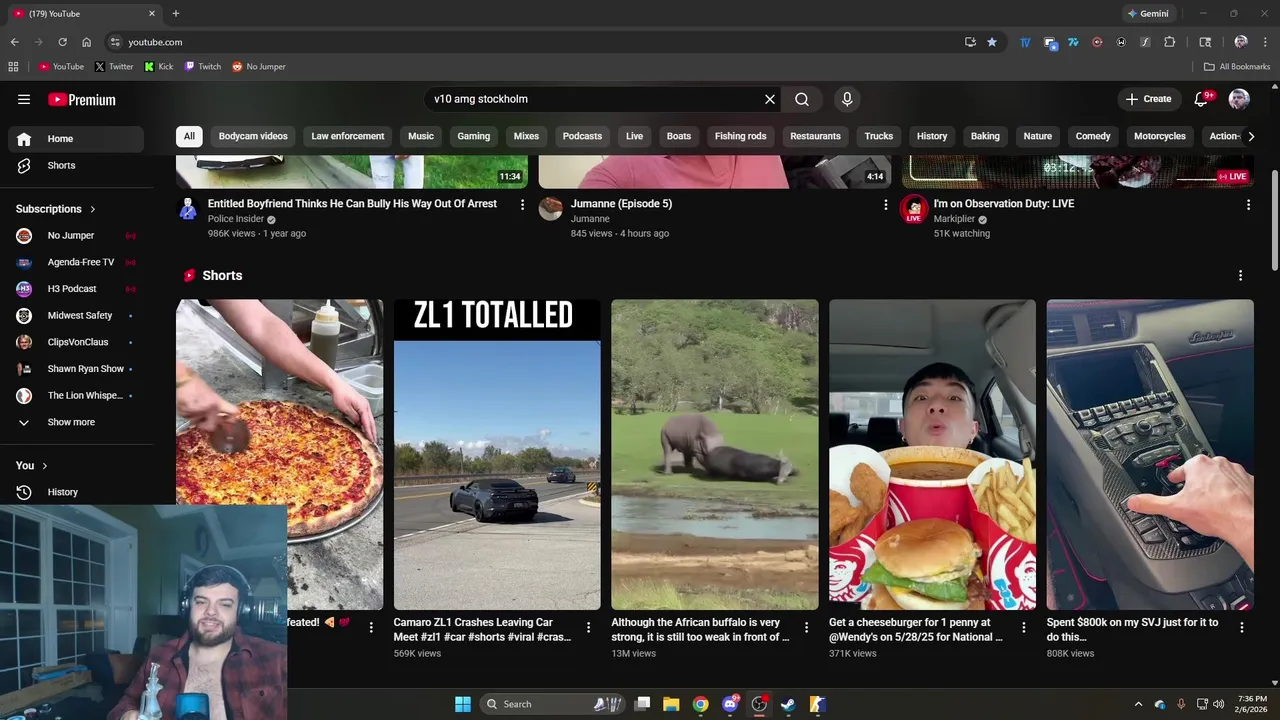
Task: Open the Police Insider channel avatar
Action: point(188,209)
